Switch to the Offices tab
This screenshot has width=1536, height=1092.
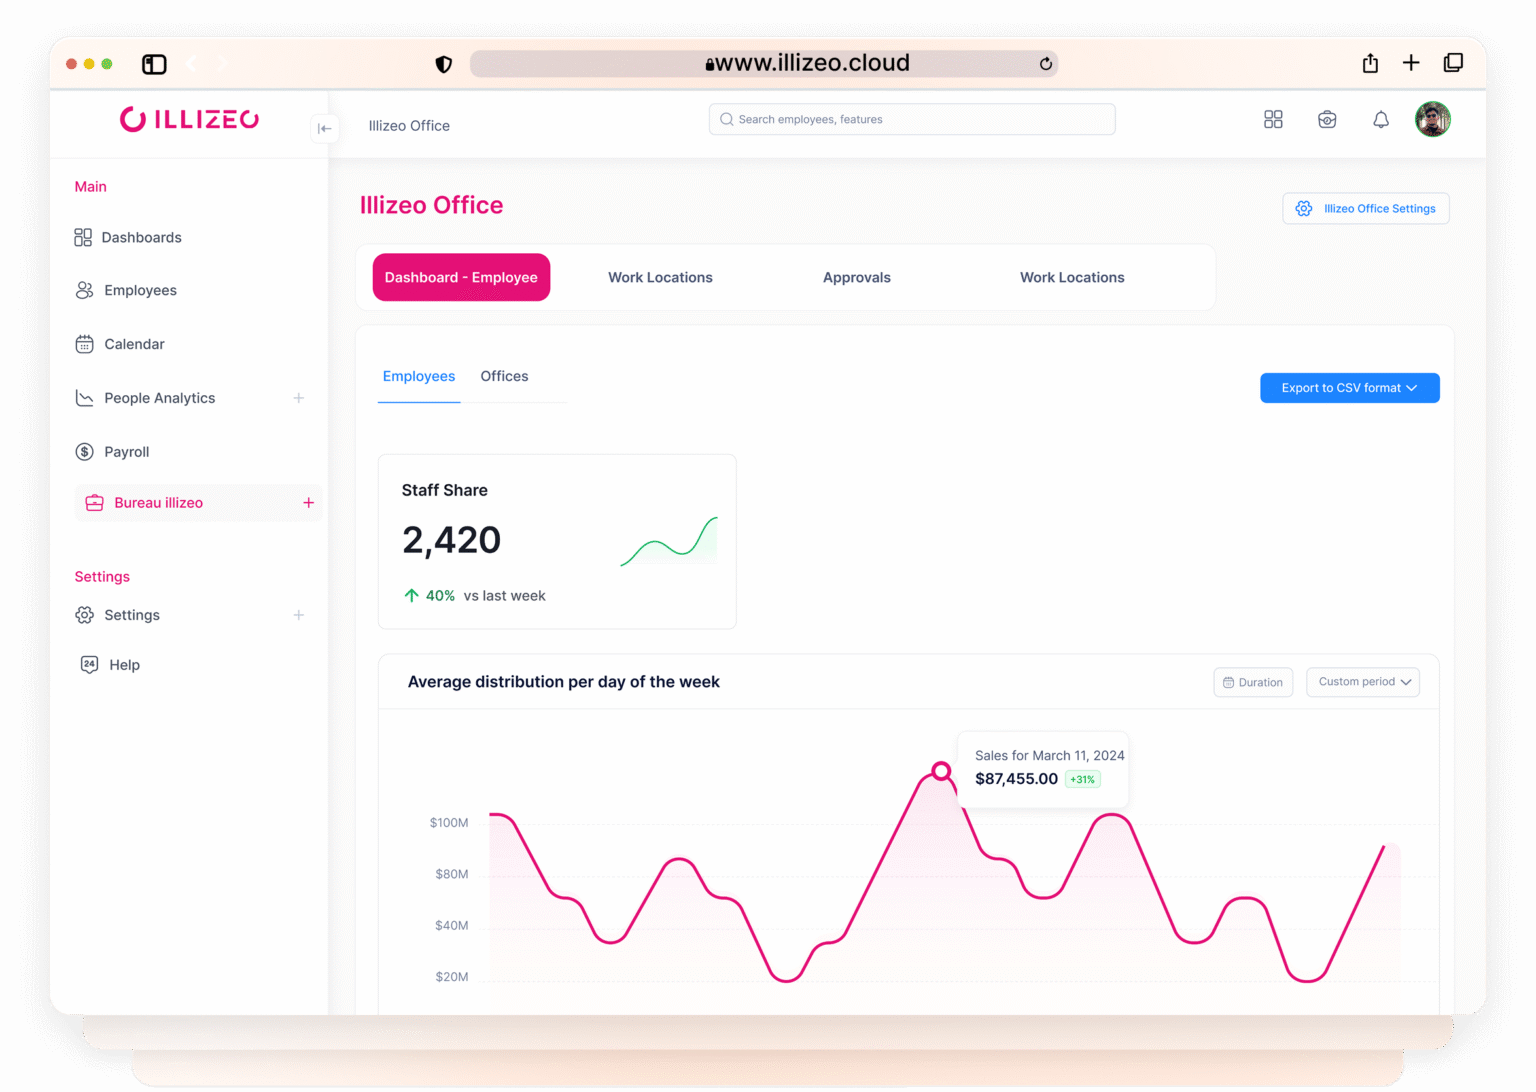(x=504, y=377)
